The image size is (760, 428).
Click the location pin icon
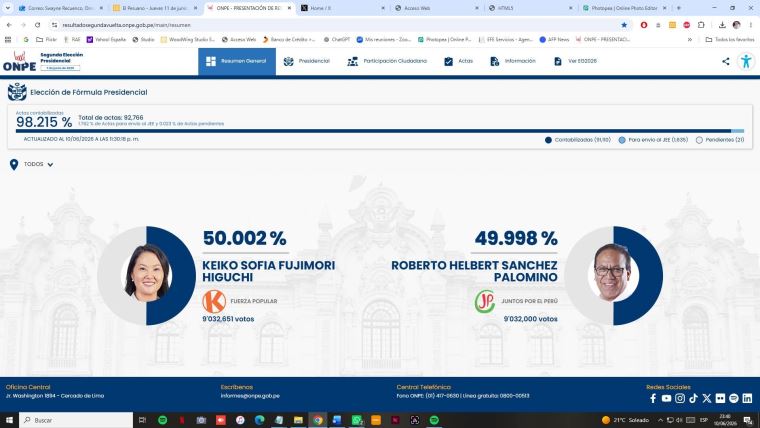(14, 165)
